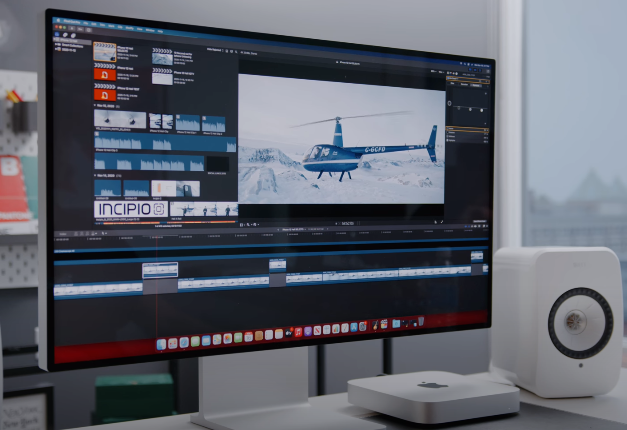Open the Trash in the Dock
Image resolution: width=627 pixels, height=430 pixels.
point(421,321)
